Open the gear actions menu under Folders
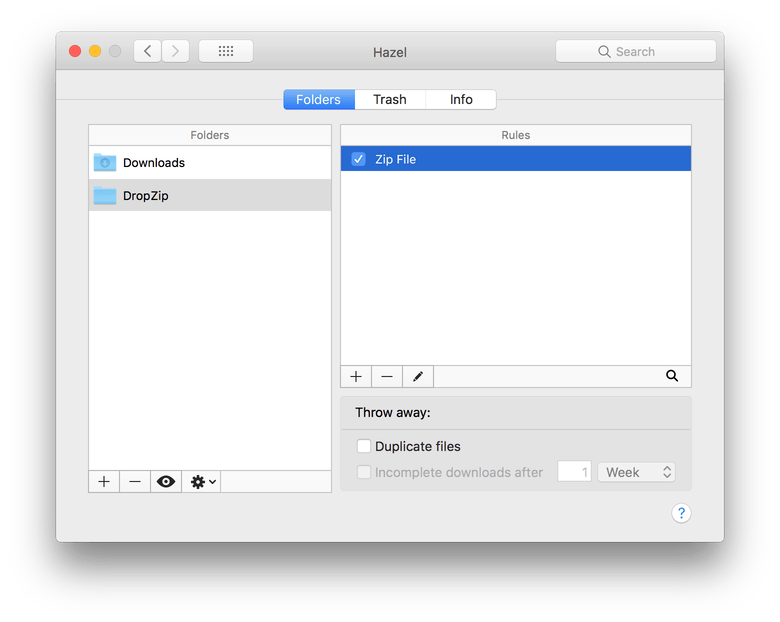The width and height of the screenshot is (780, 622). click(x=201, y=482)
